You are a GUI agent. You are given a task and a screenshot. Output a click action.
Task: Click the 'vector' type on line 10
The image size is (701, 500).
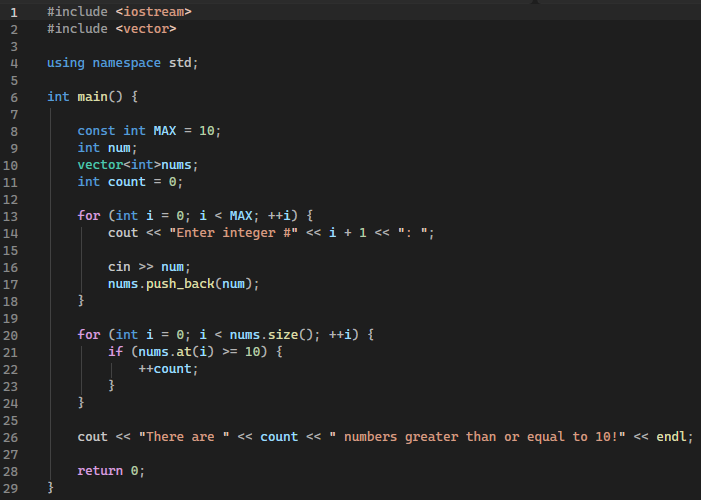point(100,165)
